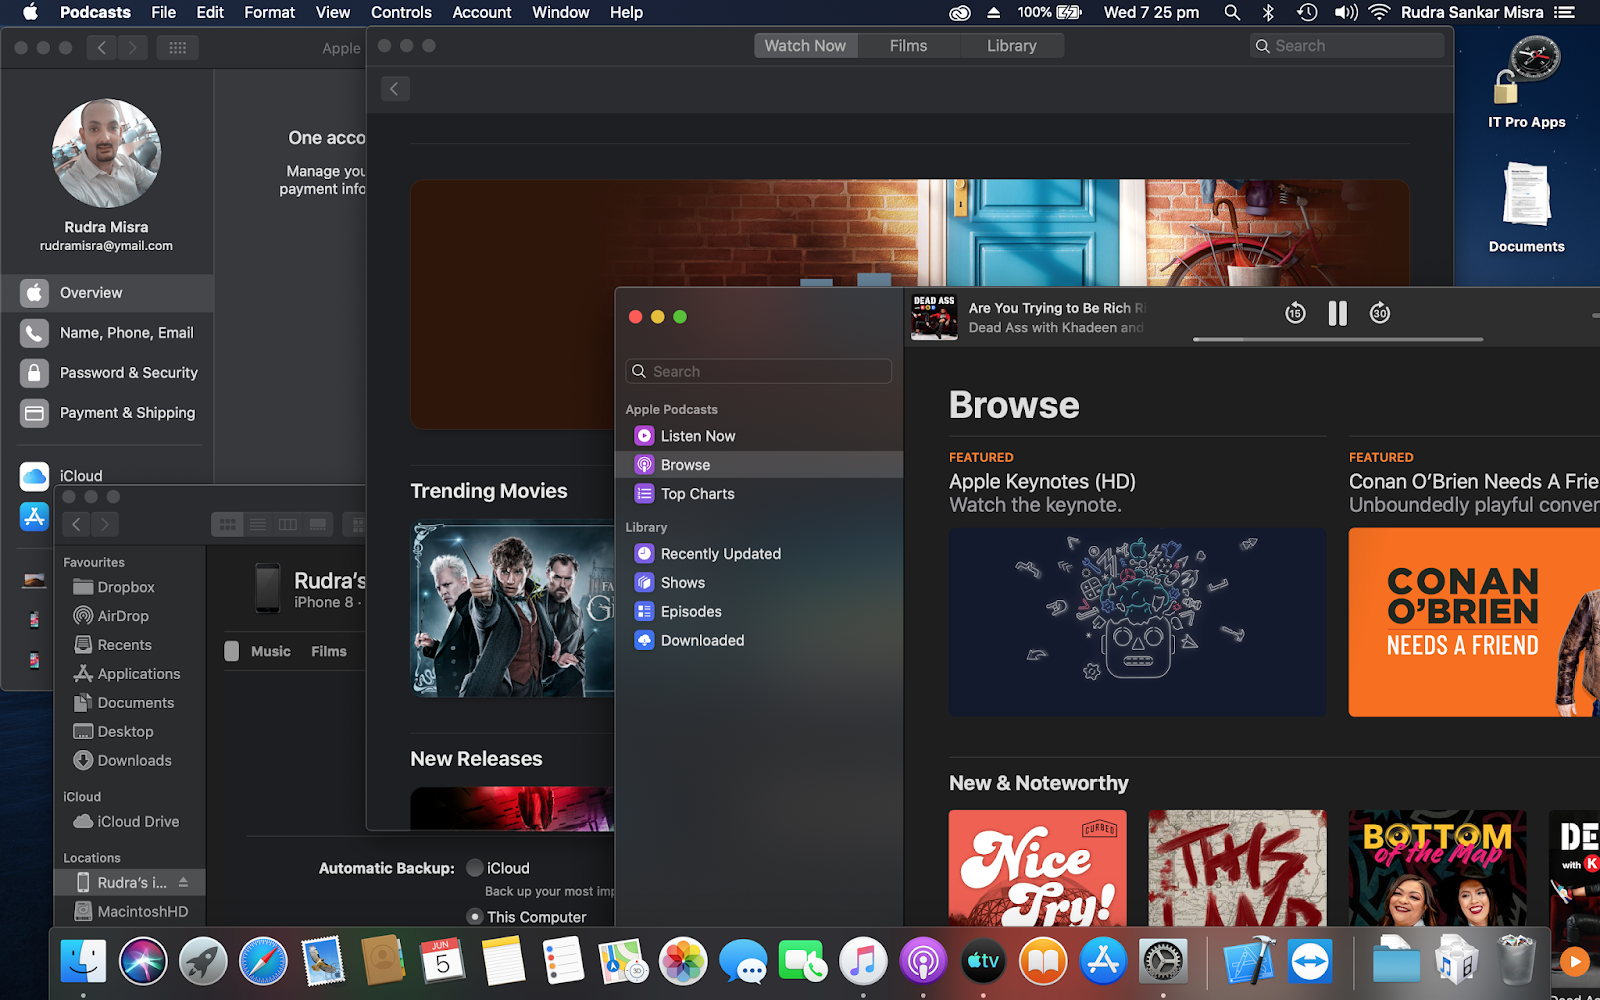
Task: Go back in the Apple TV window
Action: tap(395, 89)
